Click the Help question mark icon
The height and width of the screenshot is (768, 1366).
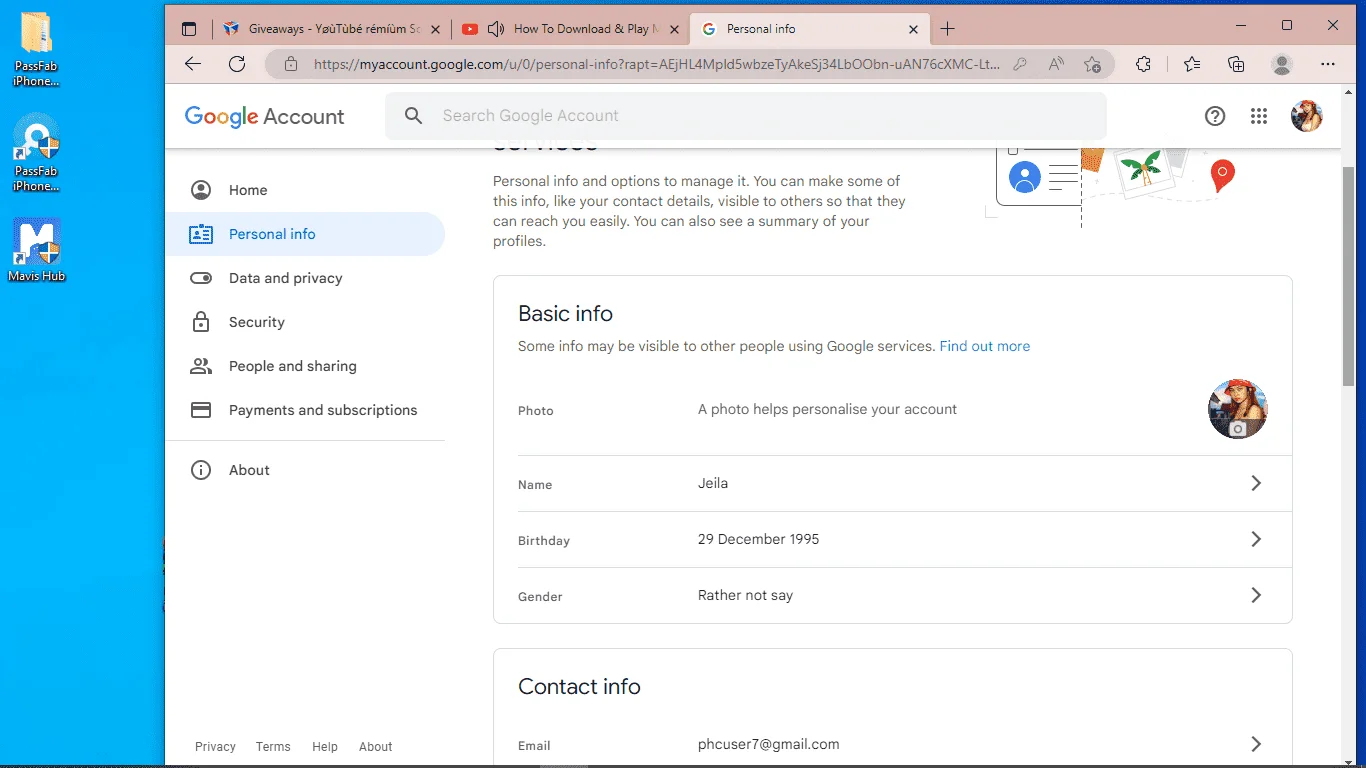click(x=1215, y=116)
